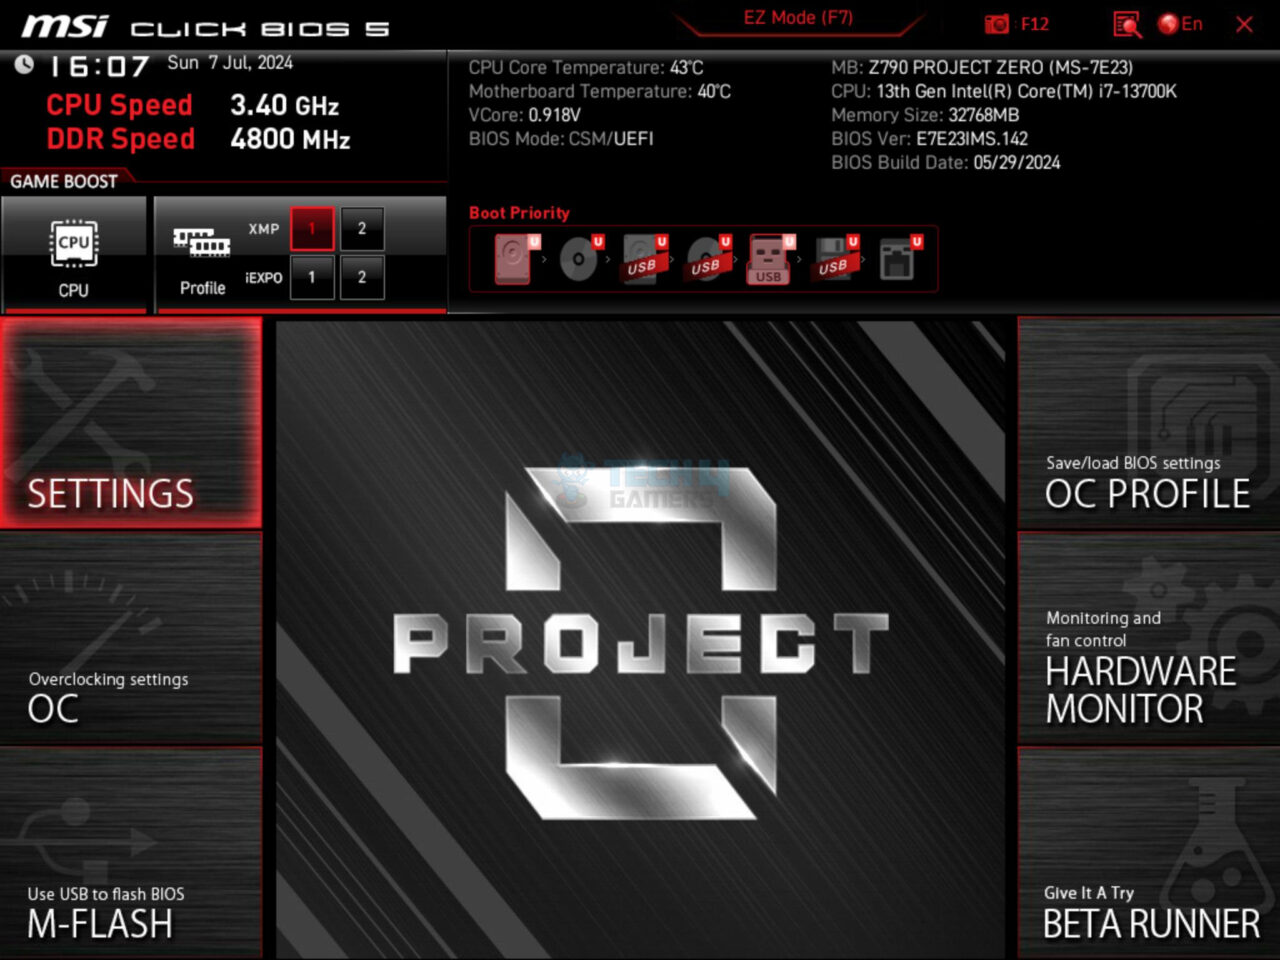This screenshot has width=1280, height=960.
Task: Click the F12 screenshot camera icon
Action: tap(996, 24)
